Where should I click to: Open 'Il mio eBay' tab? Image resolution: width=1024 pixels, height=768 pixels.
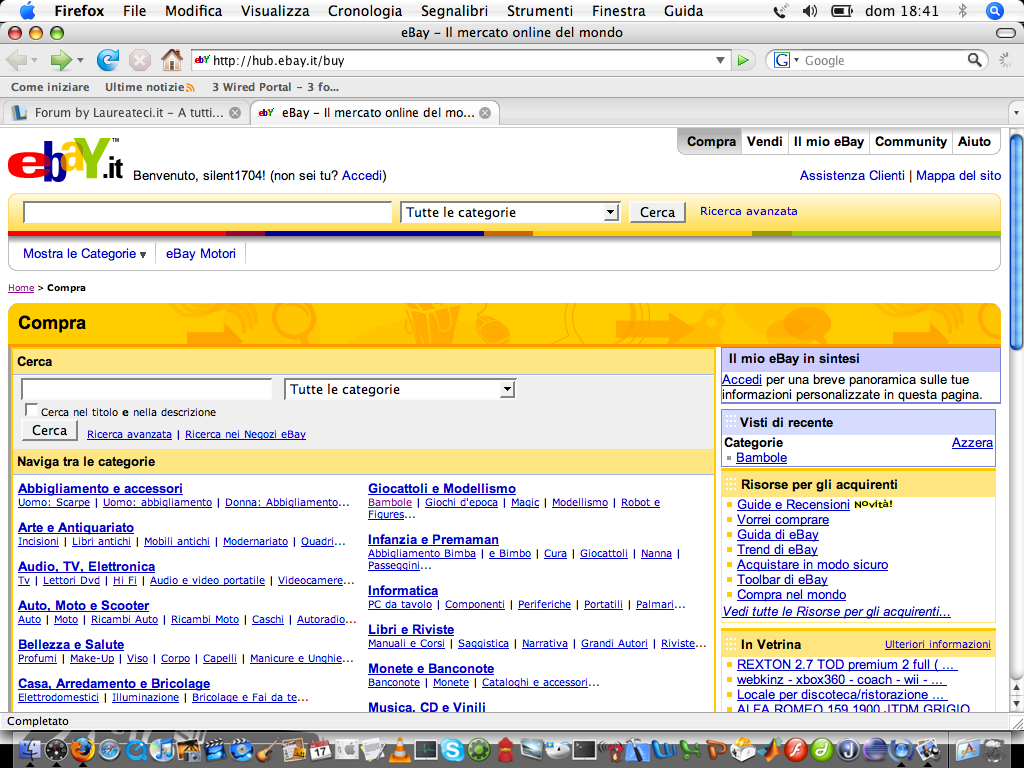829,142
